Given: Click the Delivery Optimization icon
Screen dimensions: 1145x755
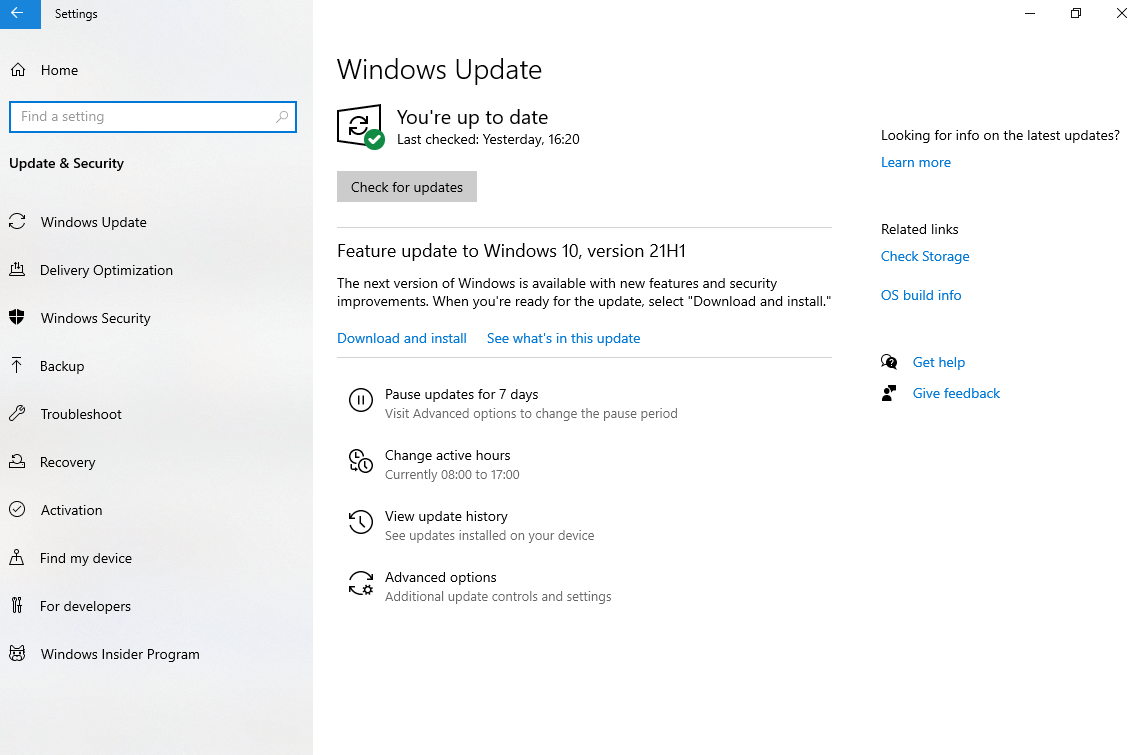Looking at the screenshot, I should (x=17, y=269).
